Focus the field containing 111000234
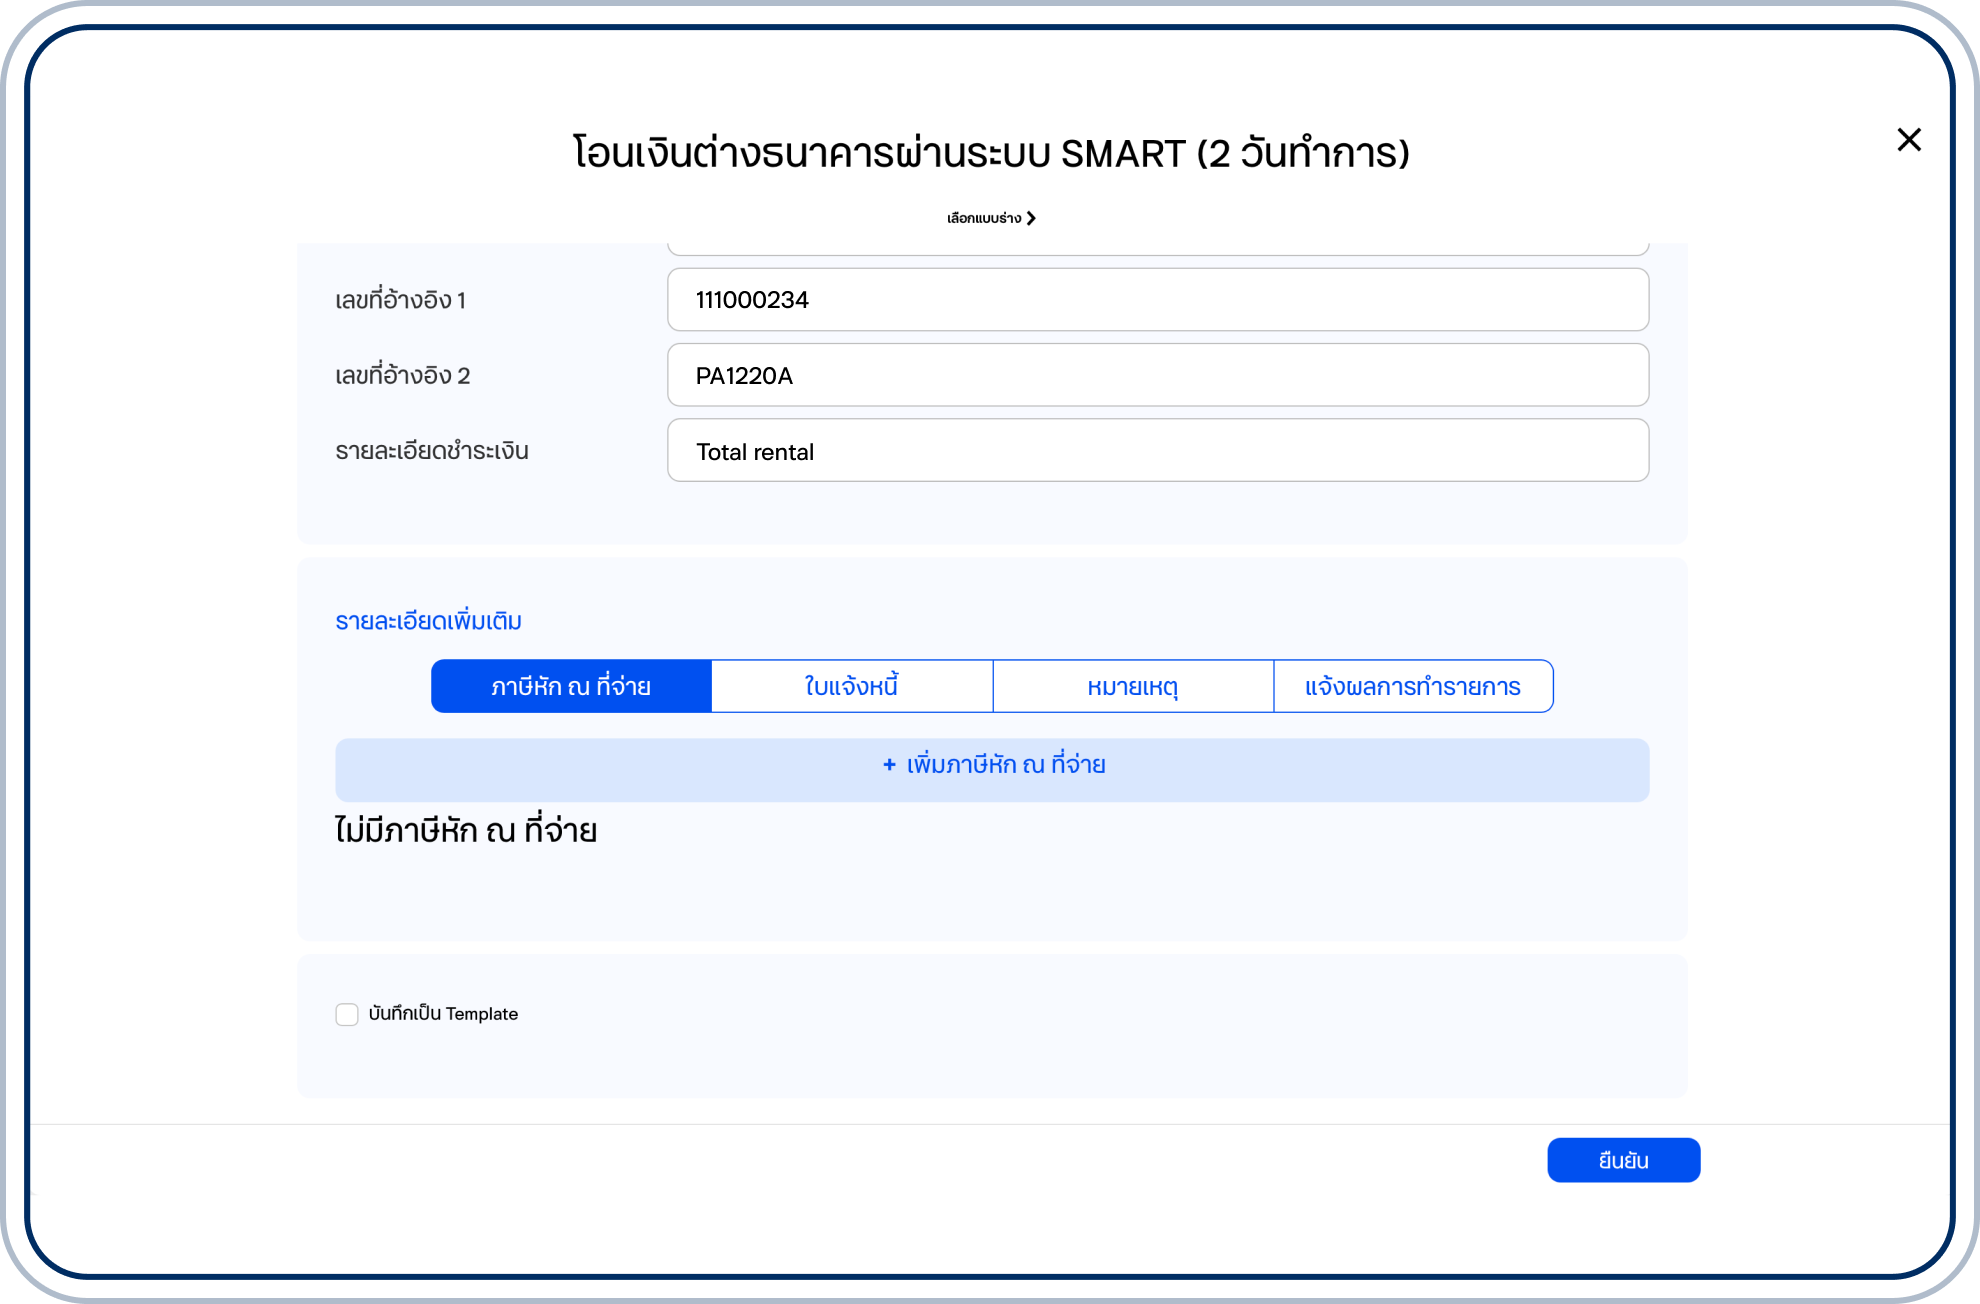This screenshot has width=1980, height=1304. [1157, 300]
